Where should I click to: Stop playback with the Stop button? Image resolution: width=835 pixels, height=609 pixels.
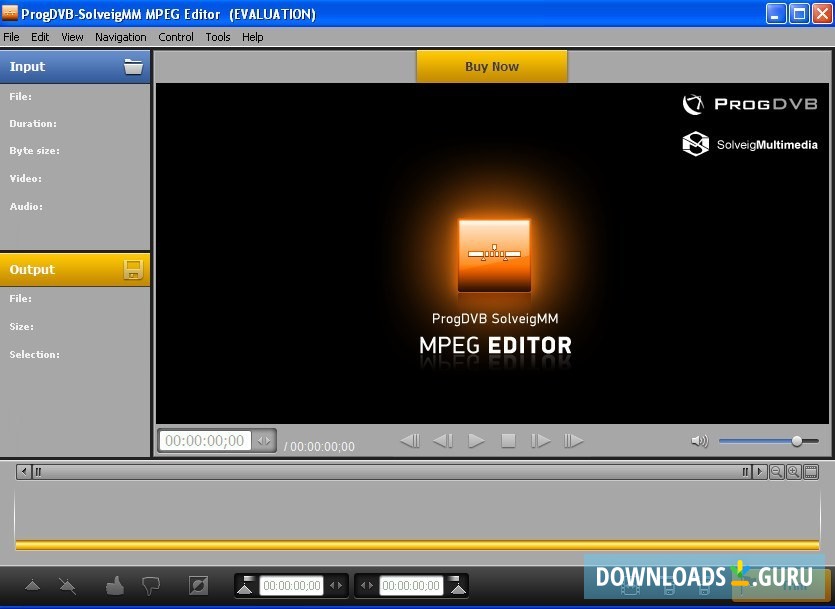coord(509,441)
